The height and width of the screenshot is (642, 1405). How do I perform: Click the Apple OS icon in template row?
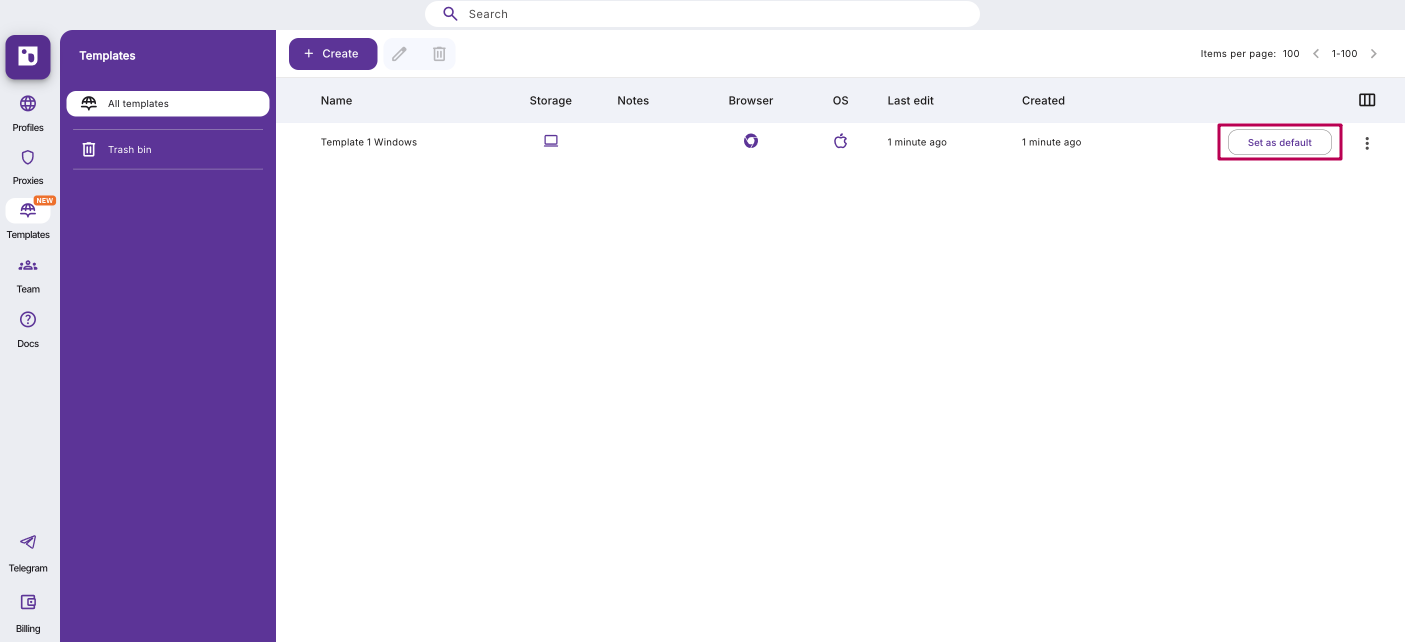(841, 141)
